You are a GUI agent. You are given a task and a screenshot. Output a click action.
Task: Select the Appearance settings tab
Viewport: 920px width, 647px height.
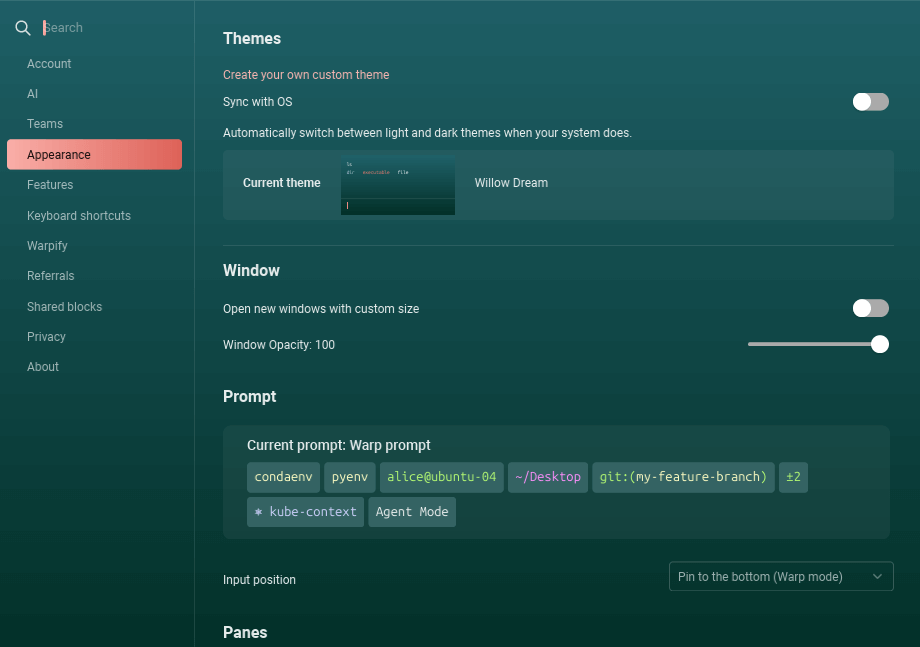(94, 154)
